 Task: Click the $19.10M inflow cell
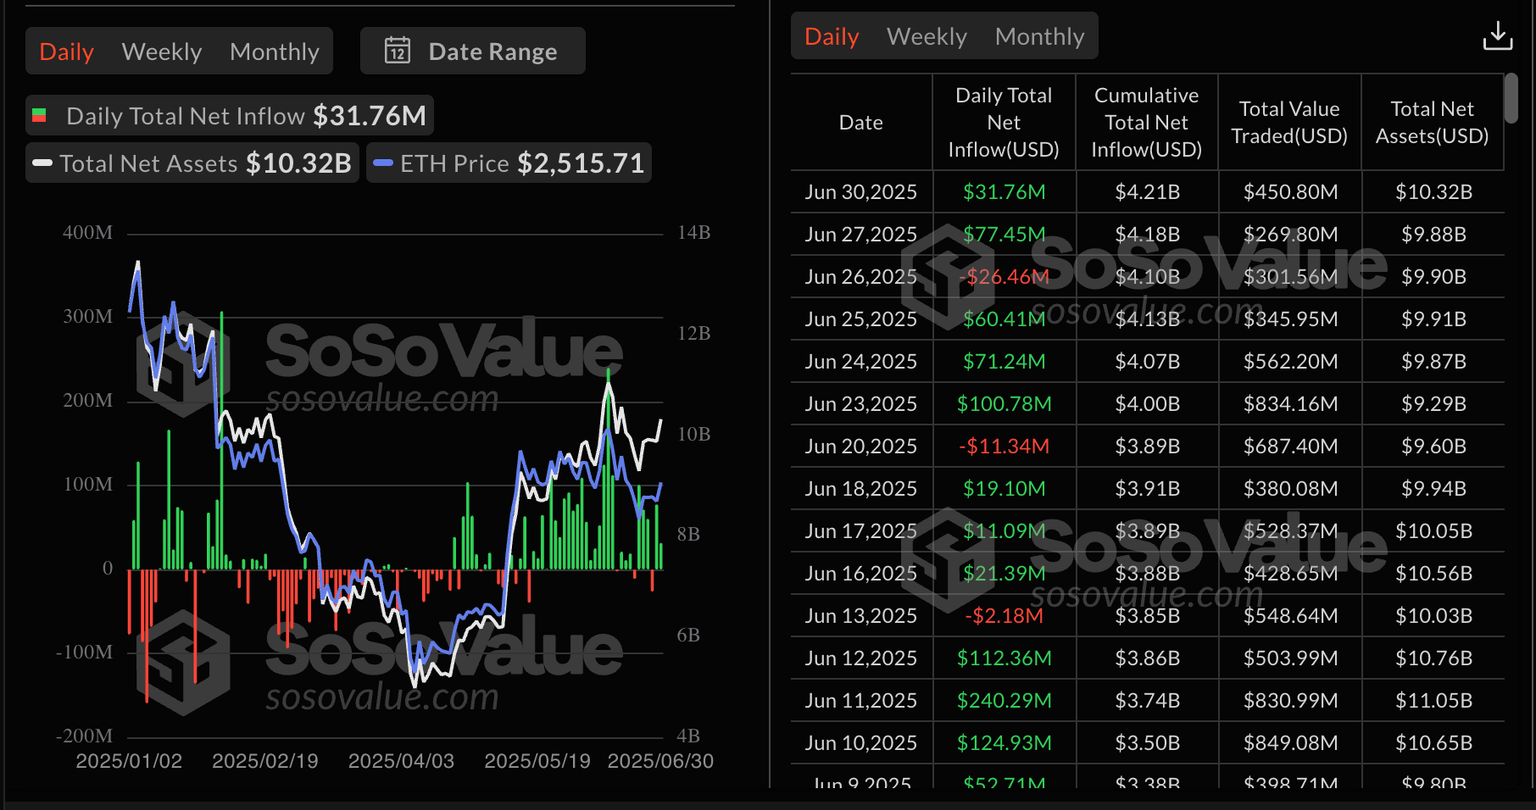(1004, 488)
